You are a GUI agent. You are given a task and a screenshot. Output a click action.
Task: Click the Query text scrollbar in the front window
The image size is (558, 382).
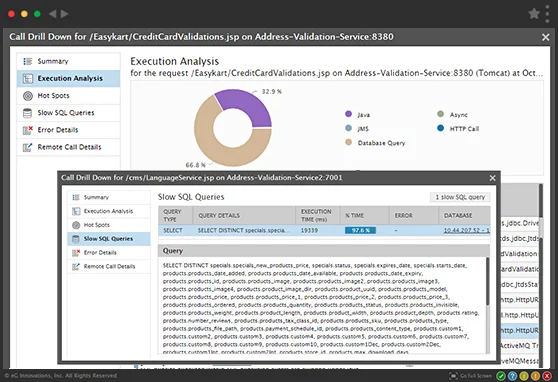point(488,281)
